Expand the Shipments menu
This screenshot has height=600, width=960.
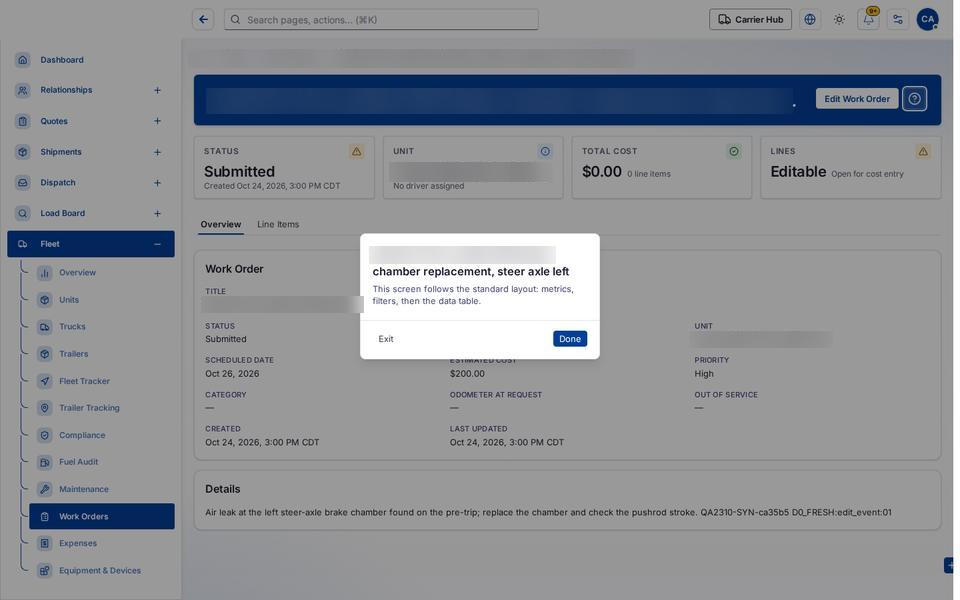157,152
